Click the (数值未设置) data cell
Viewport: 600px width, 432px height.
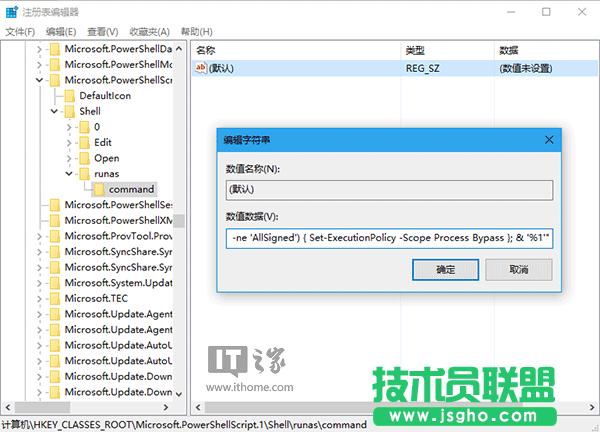click(x=526, y=68)
